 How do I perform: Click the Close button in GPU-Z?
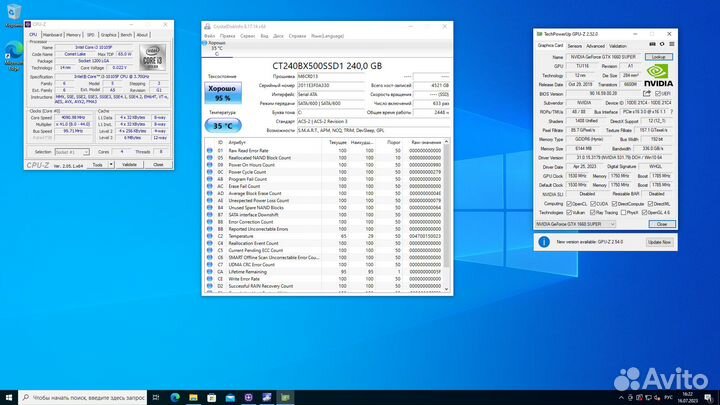(662, 224)
